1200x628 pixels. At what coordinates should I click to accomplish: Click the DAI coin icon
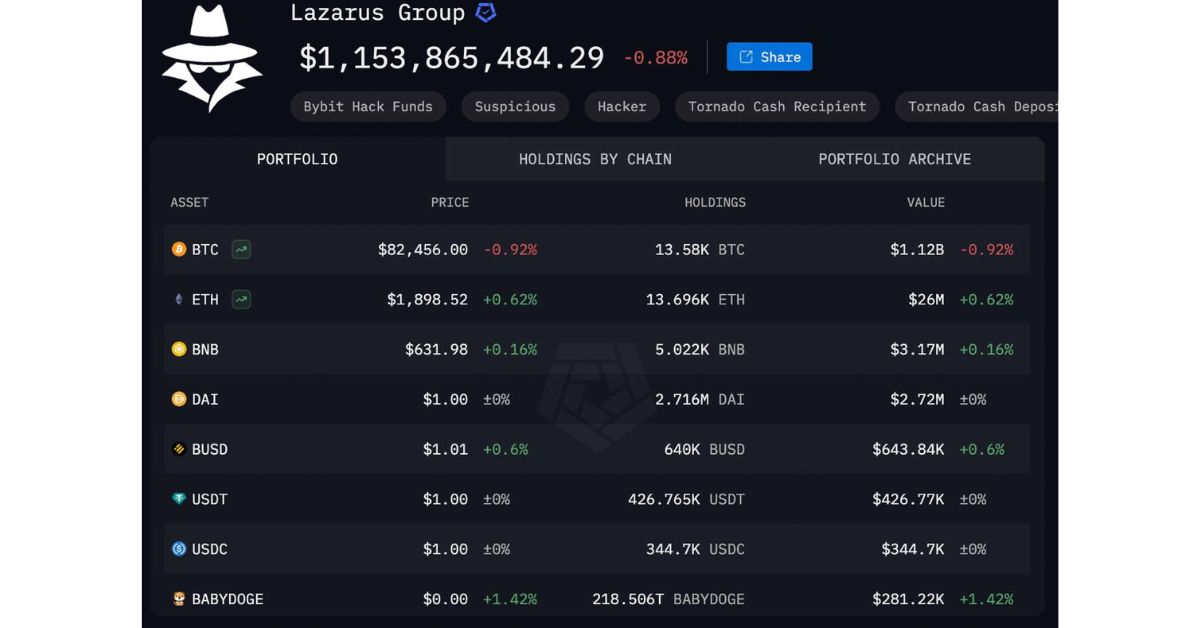point(179,399)
